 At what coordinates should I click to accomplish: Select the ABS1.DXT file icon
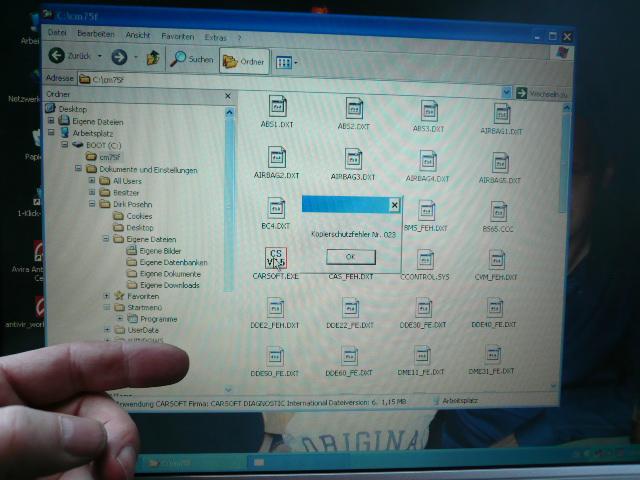(x=278, y=106)
